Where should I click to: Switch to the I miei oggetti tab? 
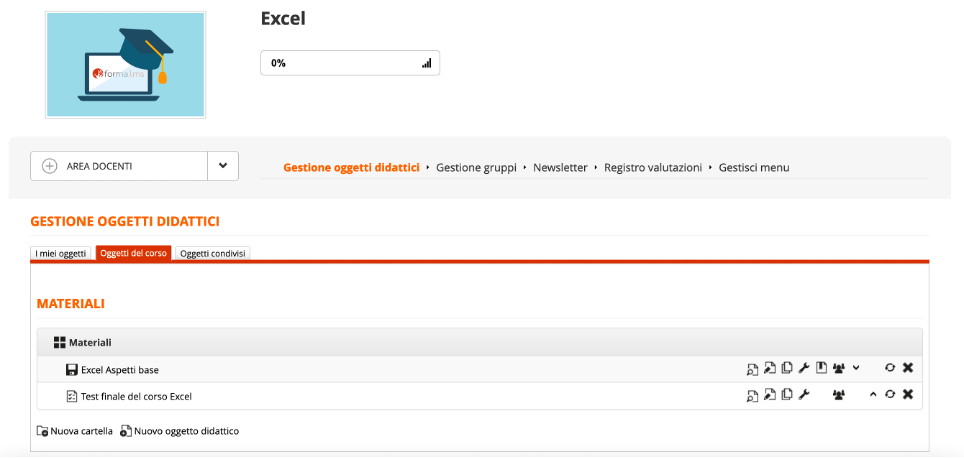61,254
